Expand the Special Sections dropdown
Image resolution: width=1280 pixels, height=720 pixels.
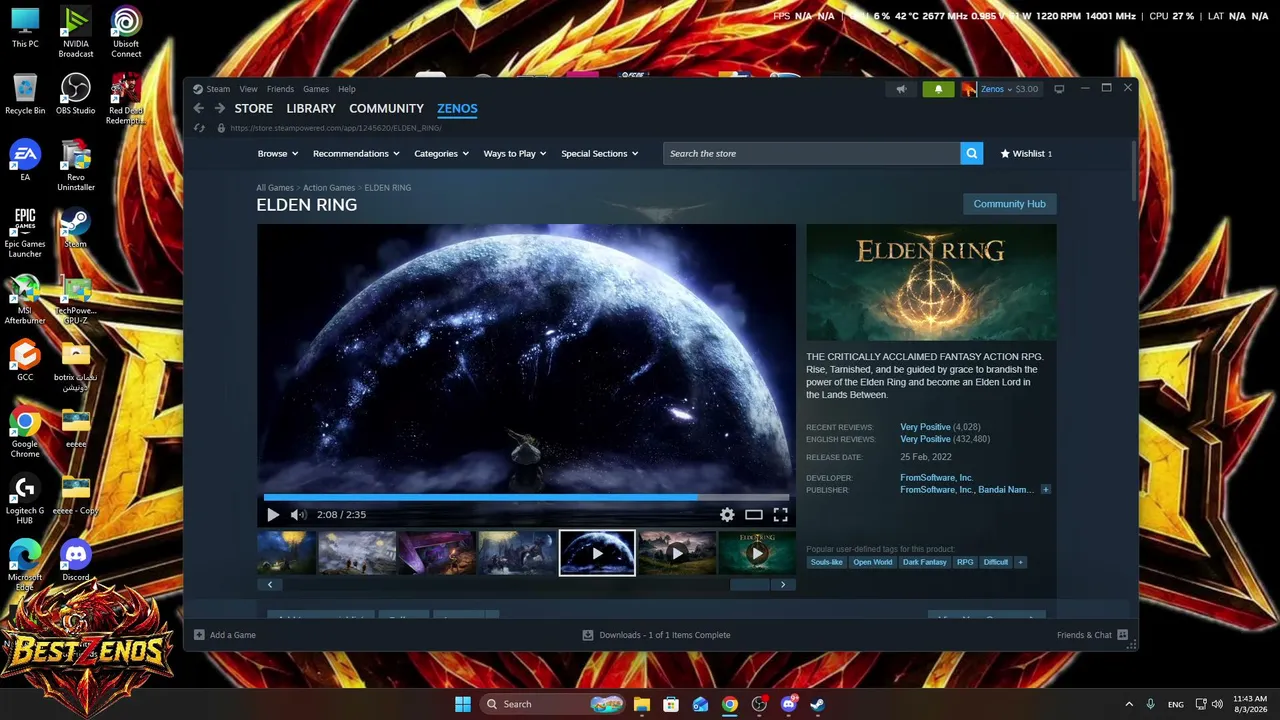[600, 154]
